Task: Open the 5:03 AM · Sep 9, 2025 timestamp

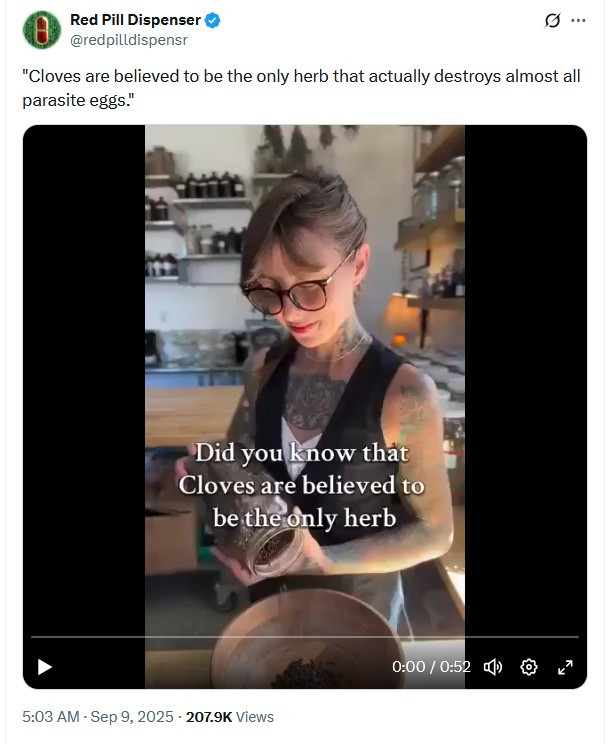Action: (98, 716)
